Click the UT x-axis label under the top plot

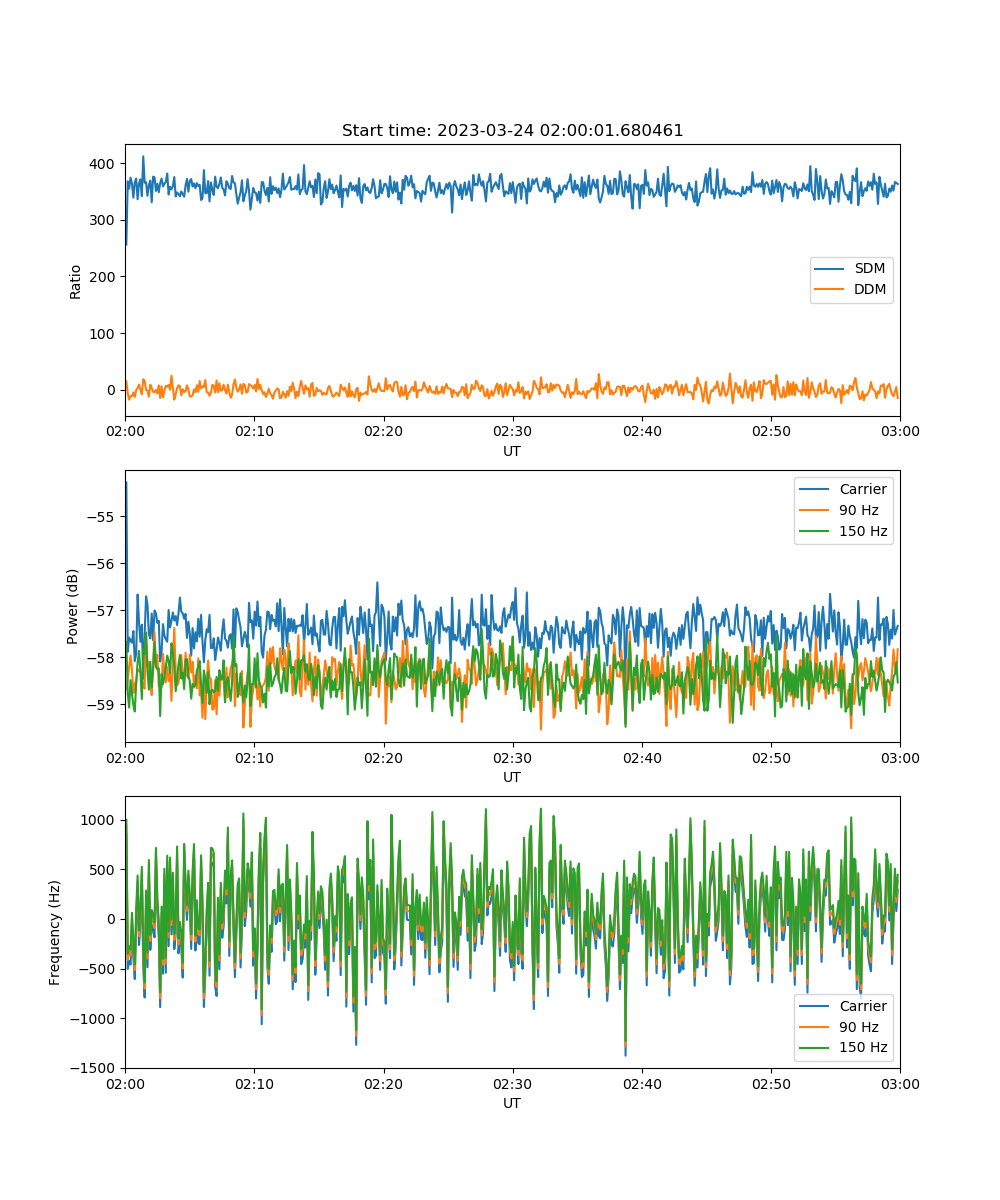[x=512, y=451]
